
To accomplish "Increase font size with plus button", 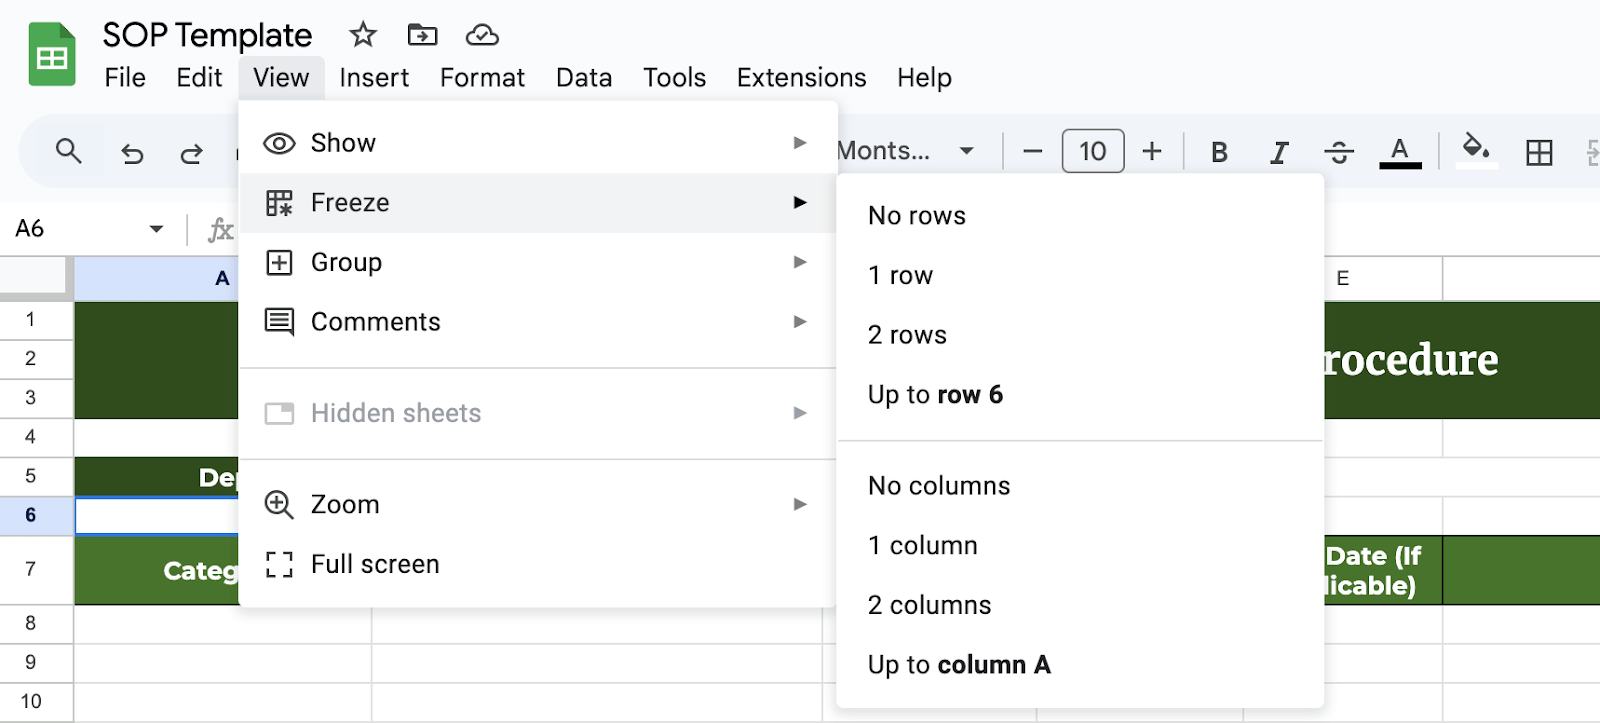I will (x=1152, y=151).
